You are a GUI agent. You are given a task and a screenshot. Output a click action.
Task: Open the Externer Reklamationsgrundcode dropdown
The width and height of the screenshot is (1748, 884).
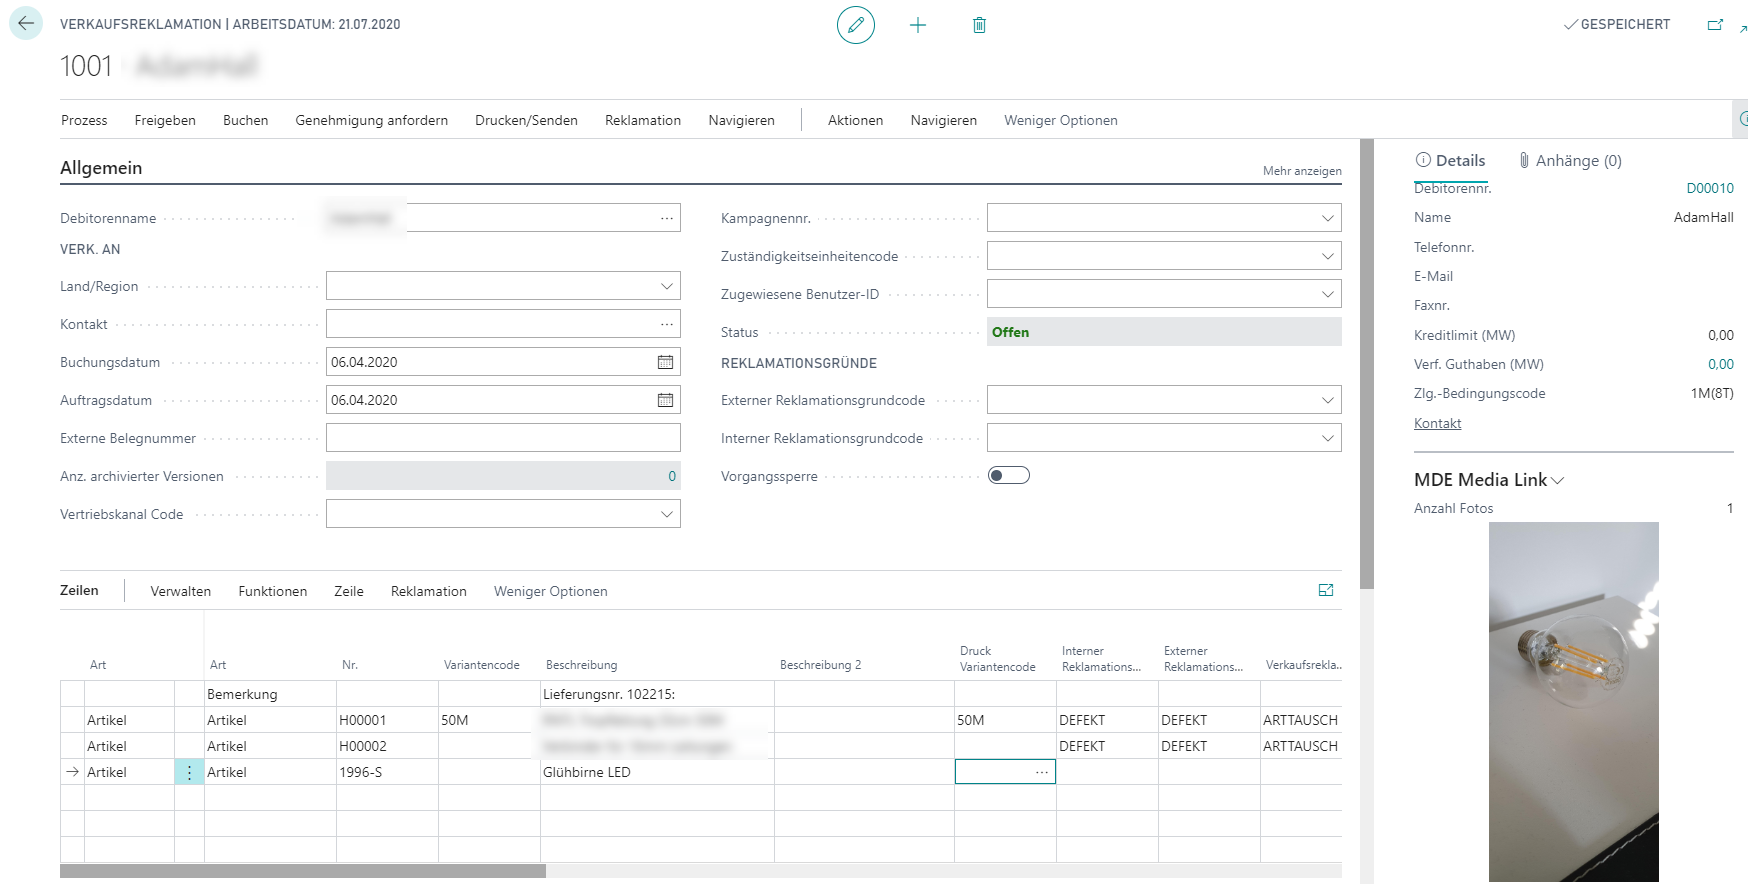1327,400
